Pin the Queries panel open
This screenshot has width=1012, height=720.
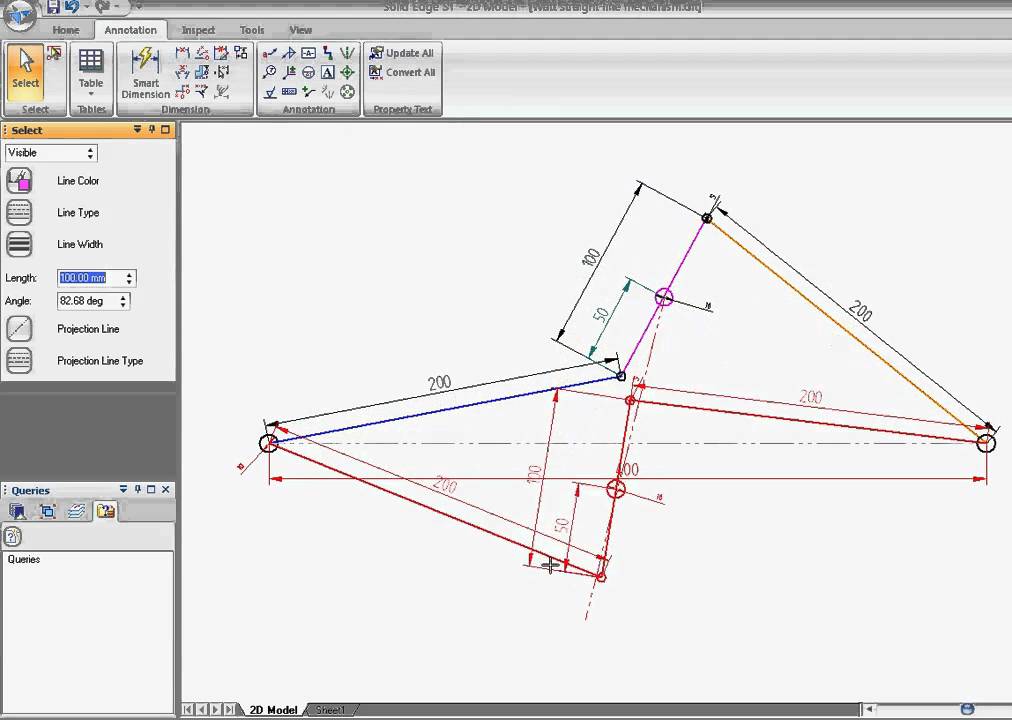click(138, 490)
